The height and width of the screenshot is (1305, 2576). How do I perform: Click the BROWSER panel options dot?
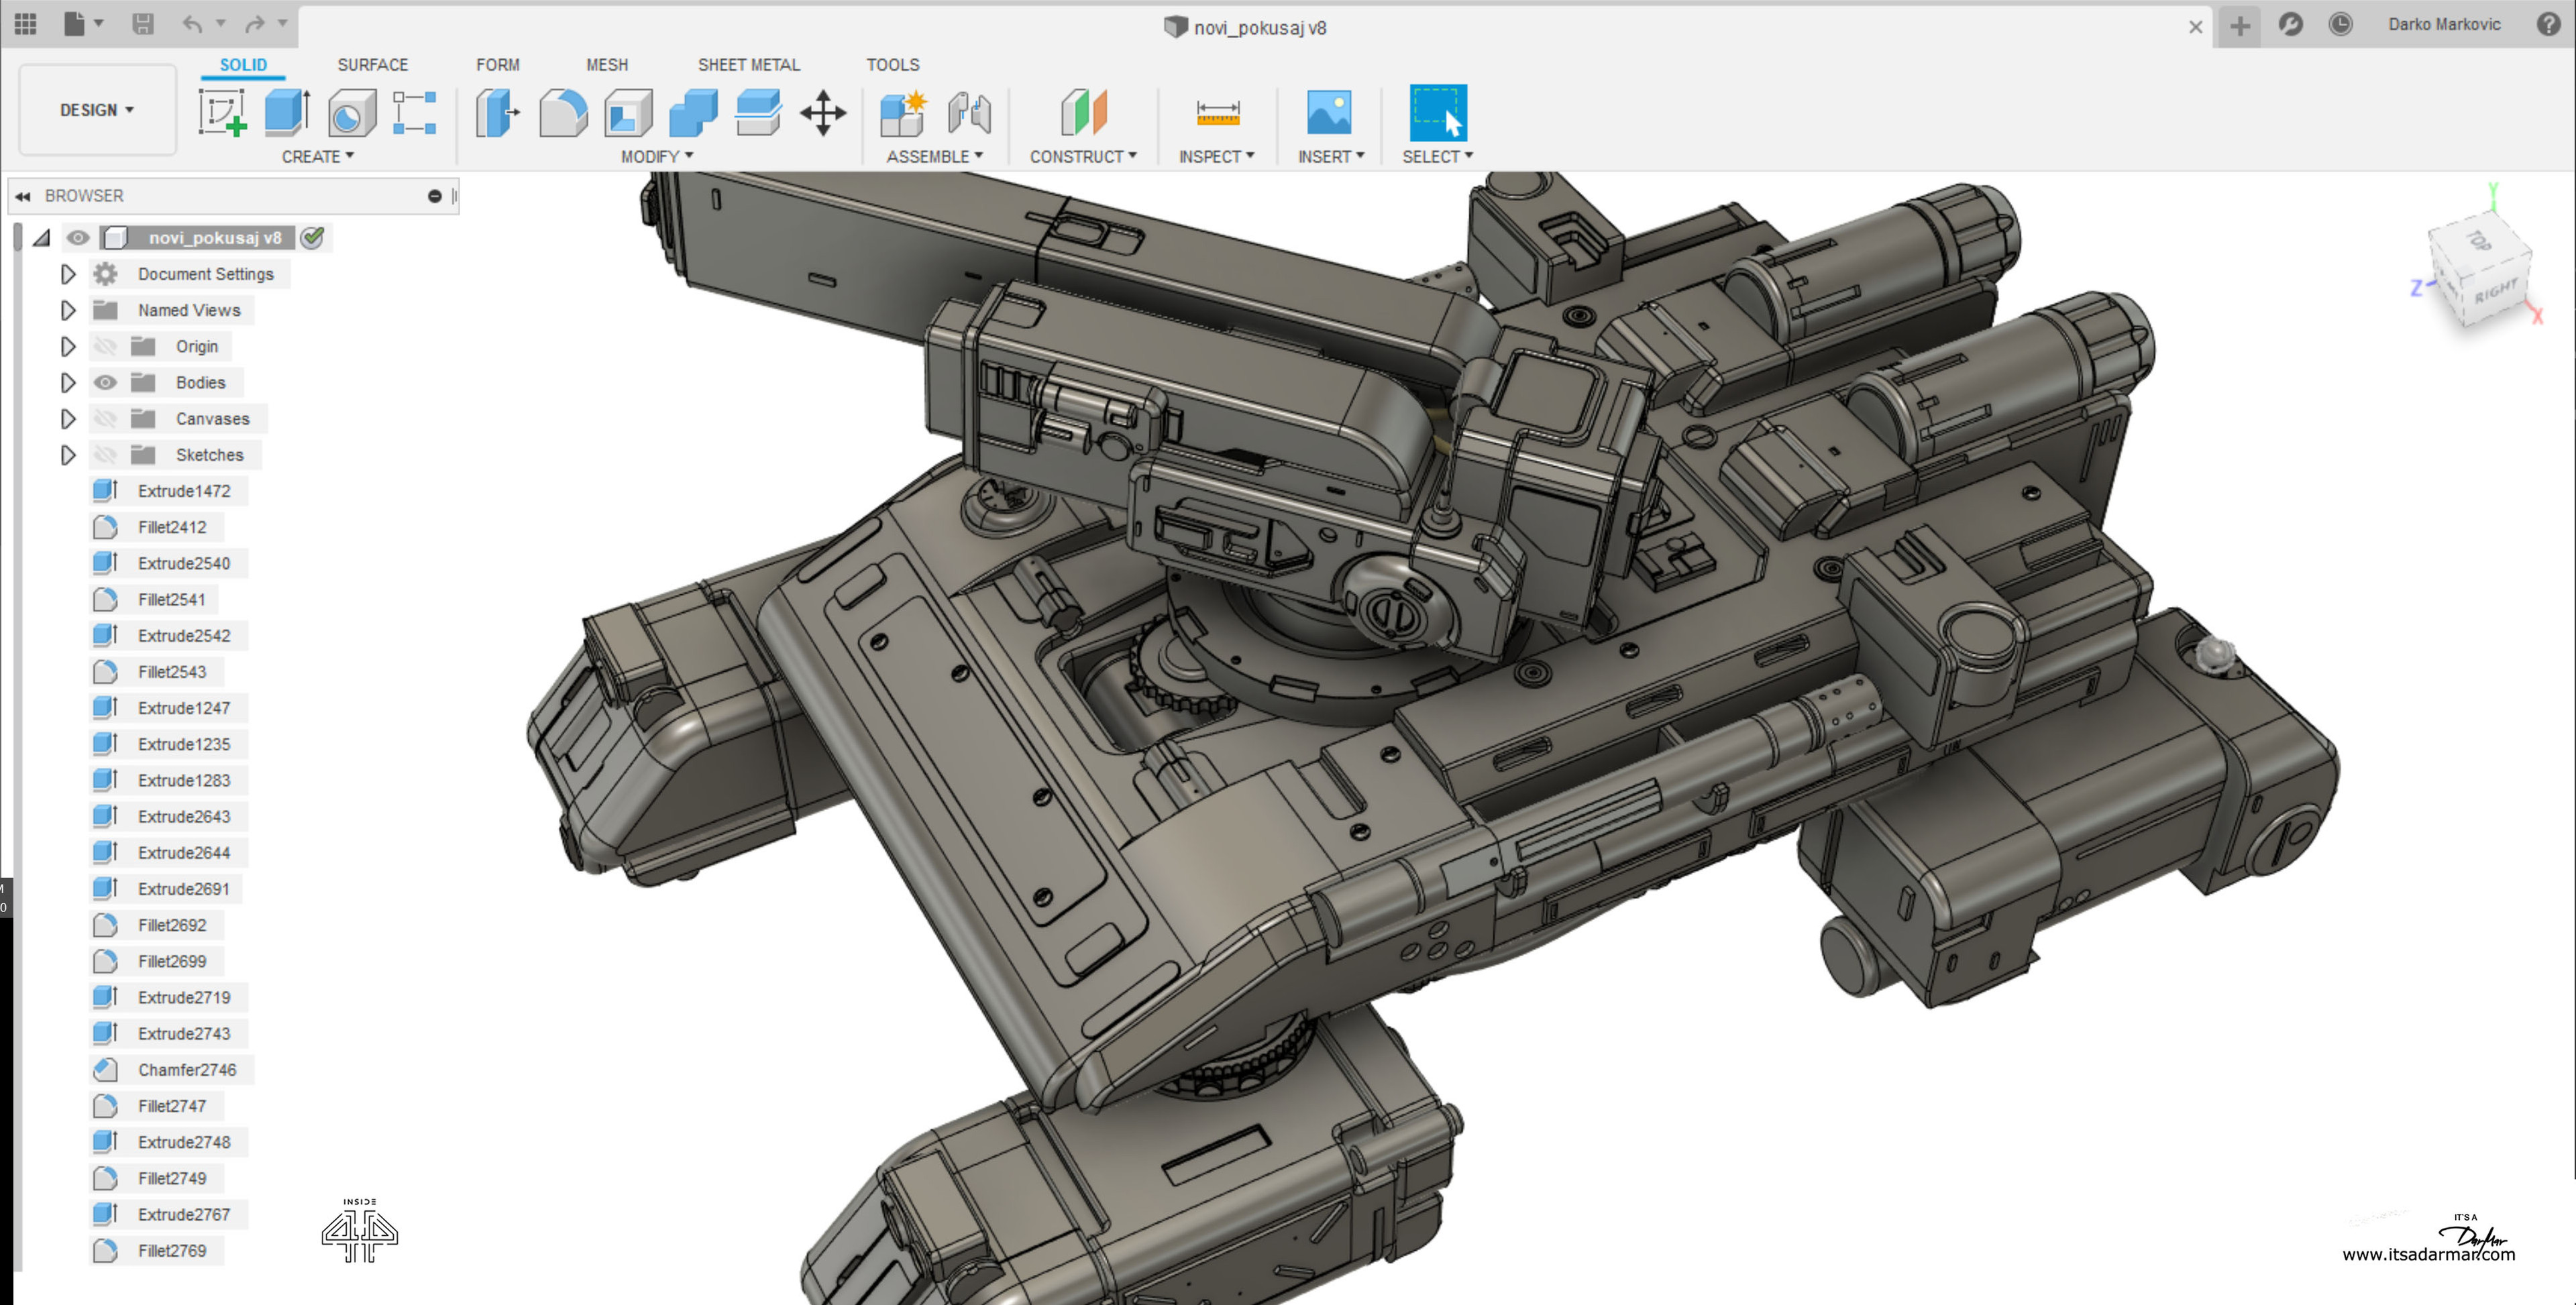435,196
